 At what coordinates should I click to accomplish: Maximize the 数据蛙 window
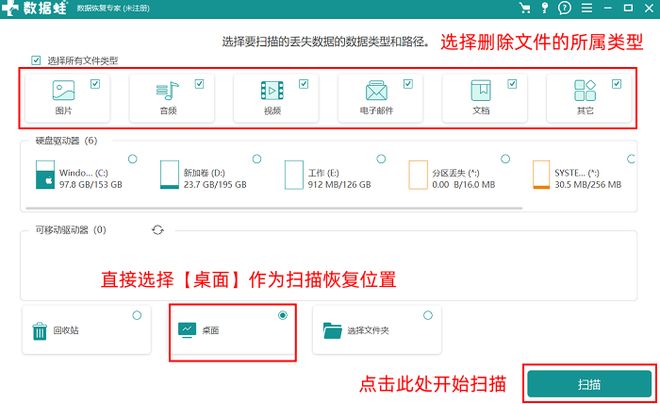pos(628,8)
